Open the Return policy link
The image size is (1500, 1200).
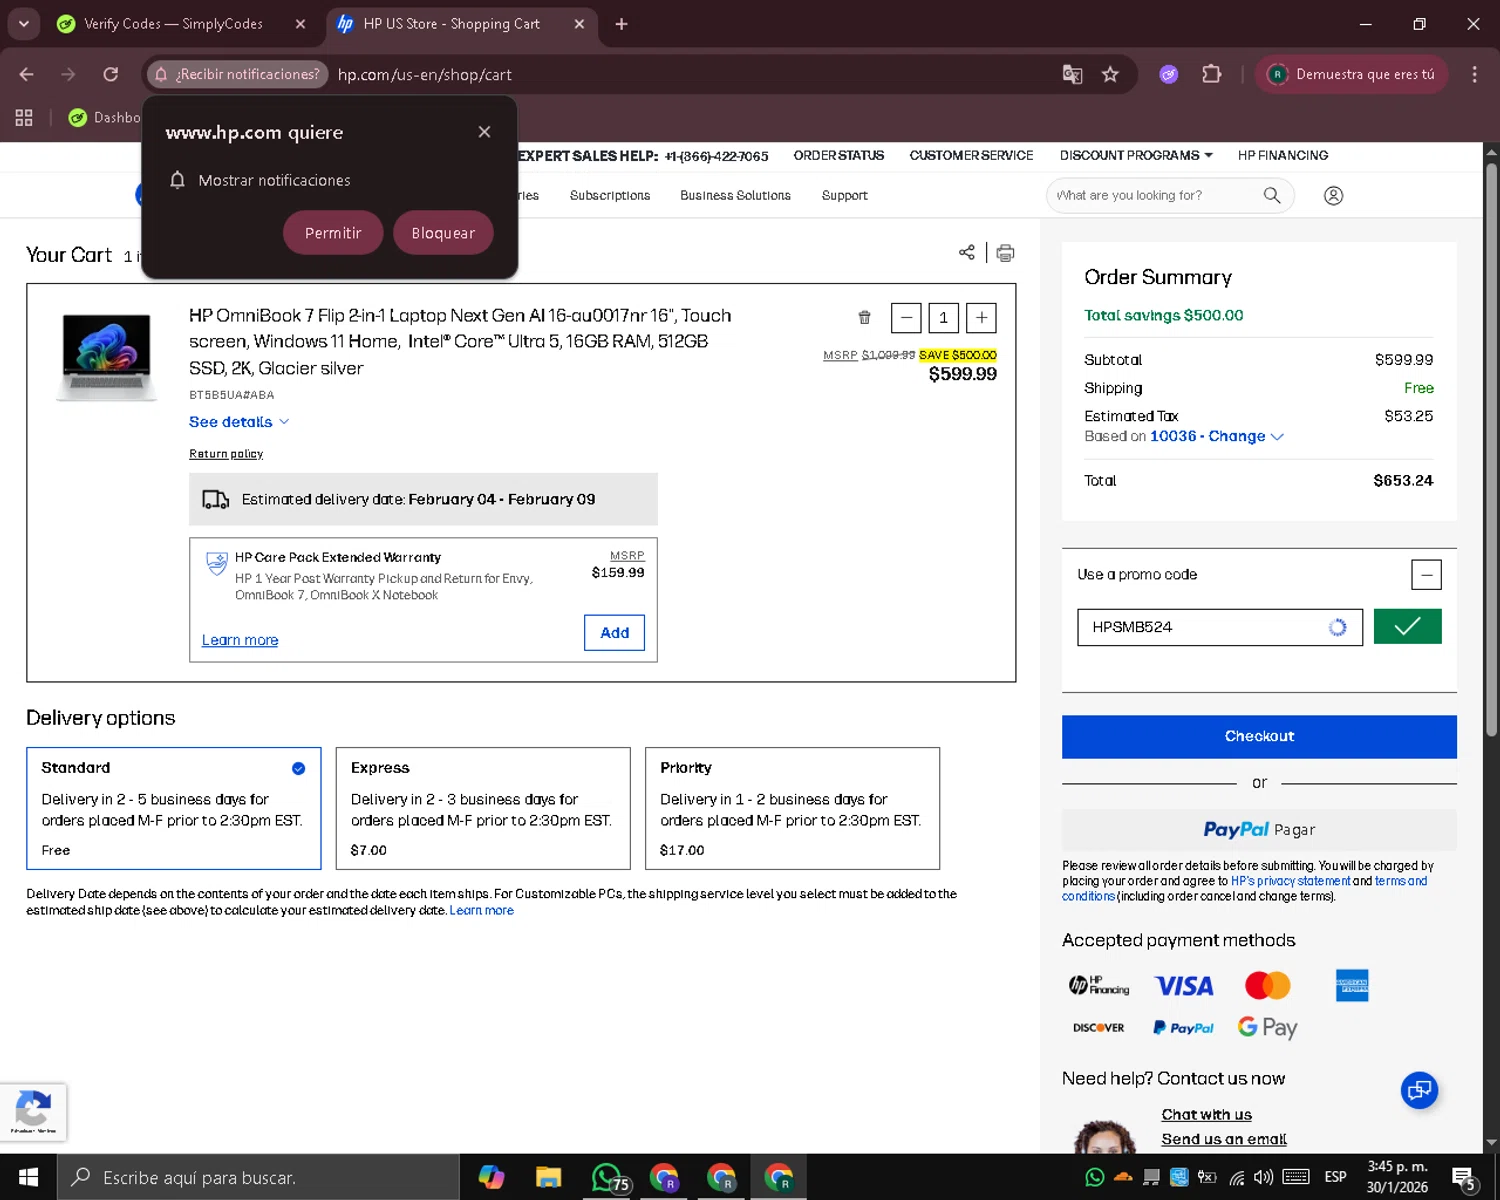pyautogui.click(x=226, y=454)
